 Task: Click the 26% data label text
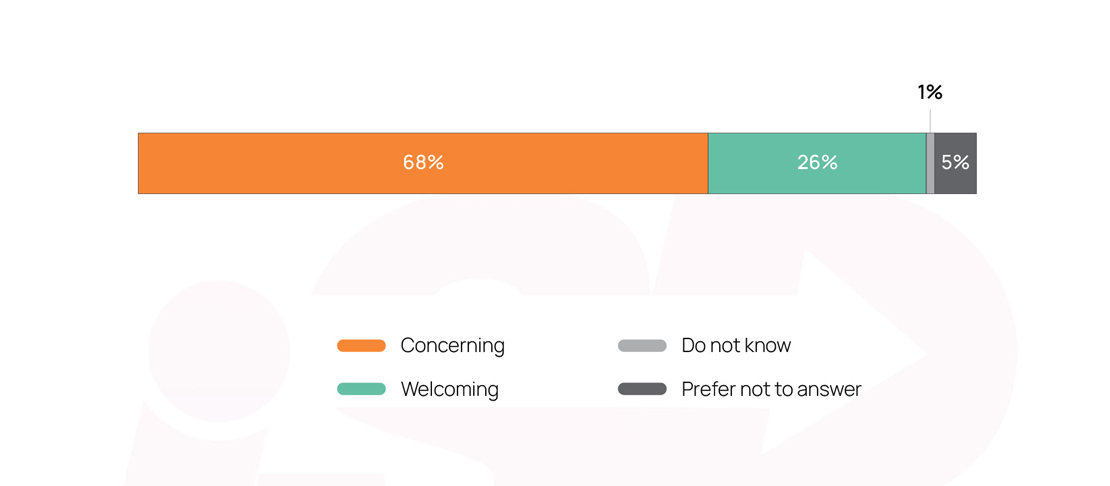(x=817, y=163)
